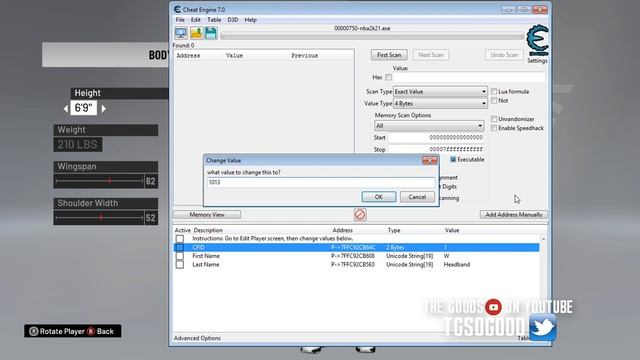Click OK in Change Value dialog
The image size is (640, 360).
(379, 197)
